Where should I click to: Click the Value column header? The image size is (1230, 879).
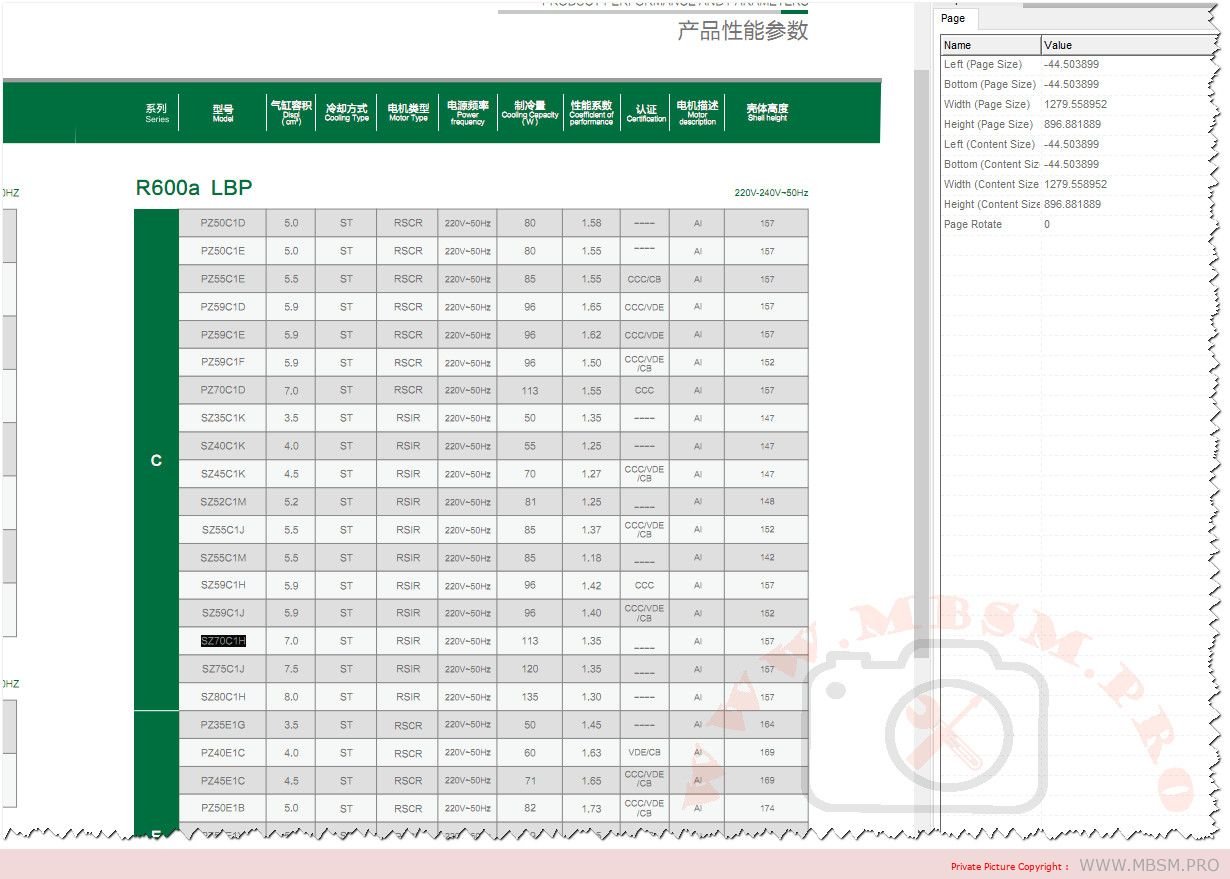point(1125,45)
